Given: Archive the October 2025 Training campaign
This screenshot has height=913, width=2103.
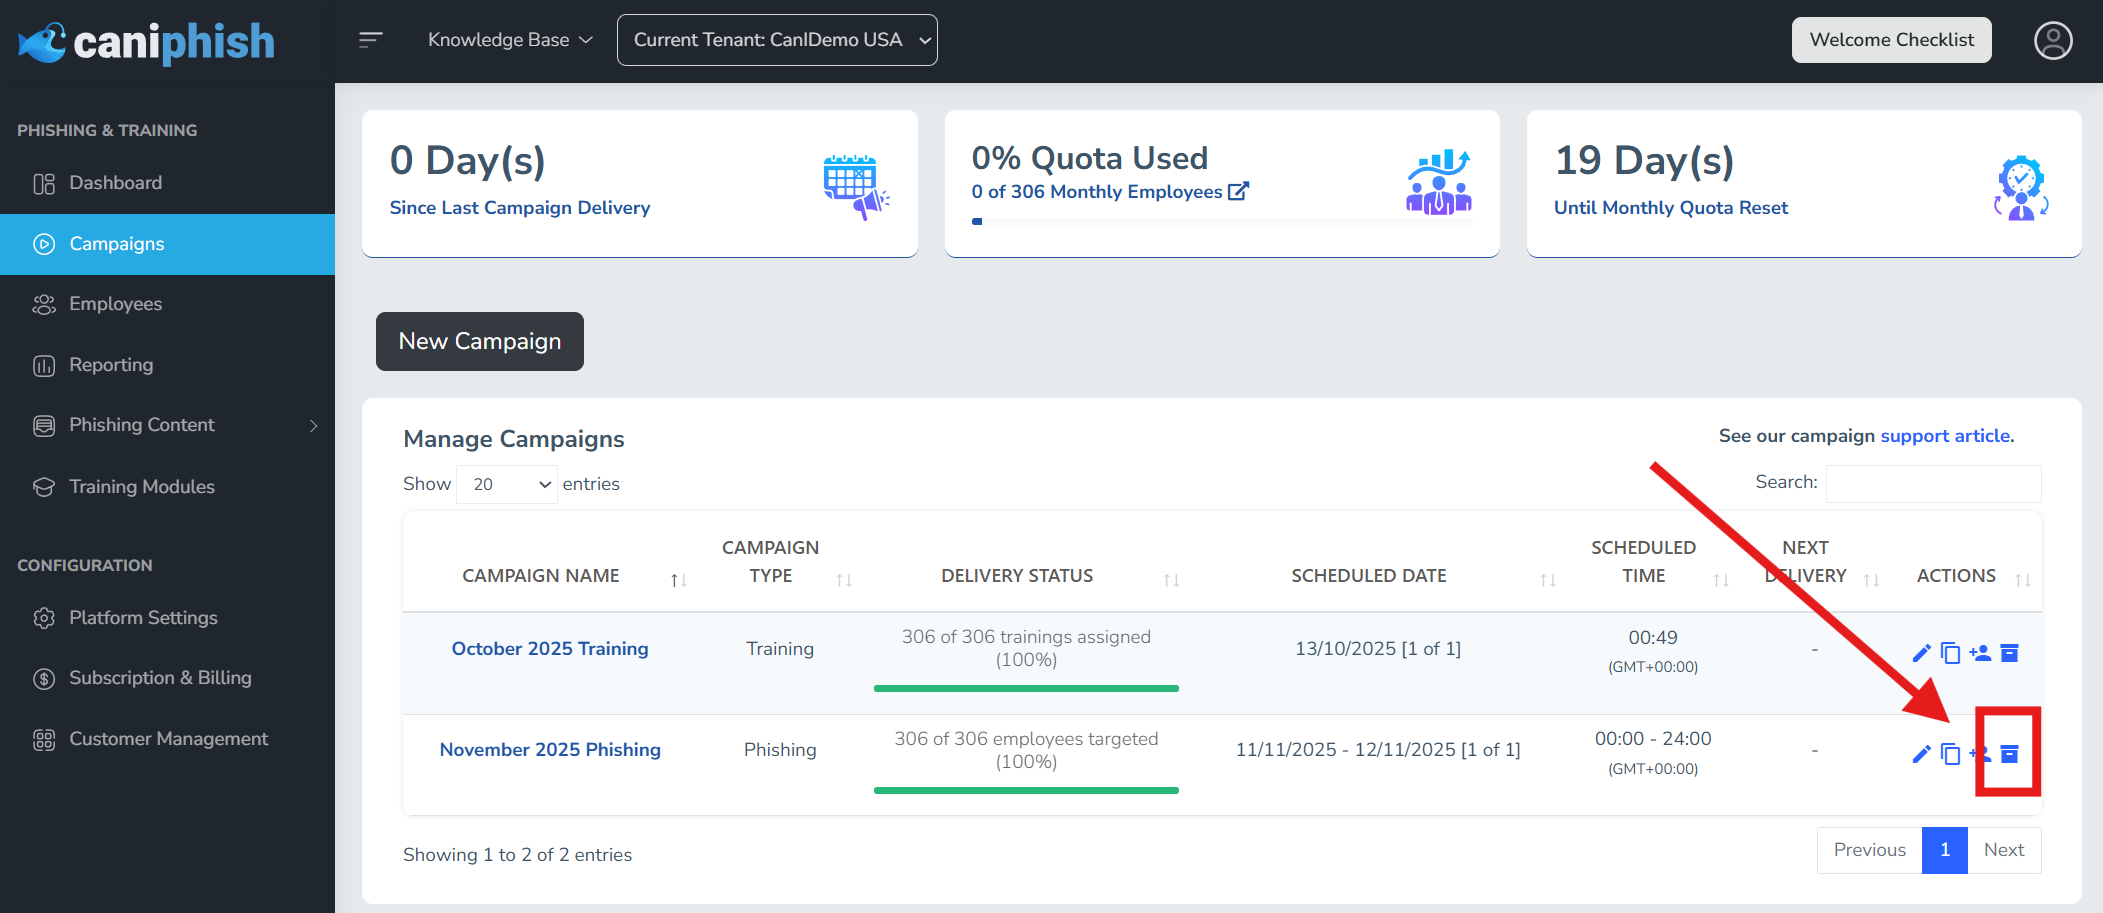Looking at the screenshot, I should click(2009, 653).
